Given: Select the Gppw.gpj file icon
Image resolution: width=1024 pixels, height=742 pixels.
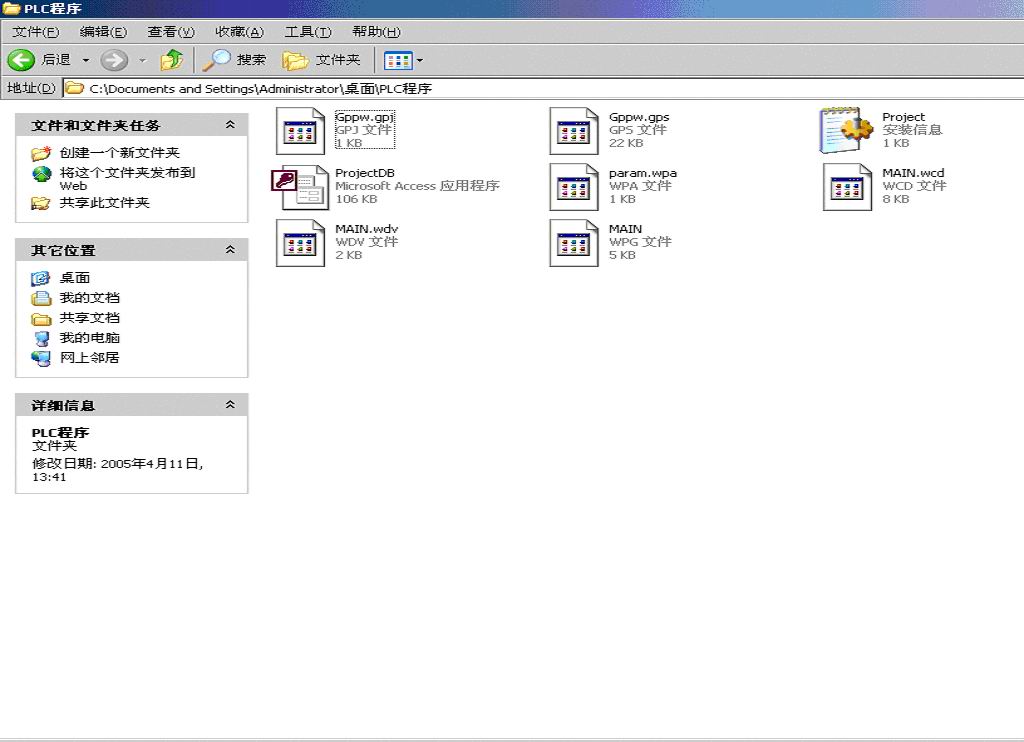Looking at the screenshot, I should [300, 131].
